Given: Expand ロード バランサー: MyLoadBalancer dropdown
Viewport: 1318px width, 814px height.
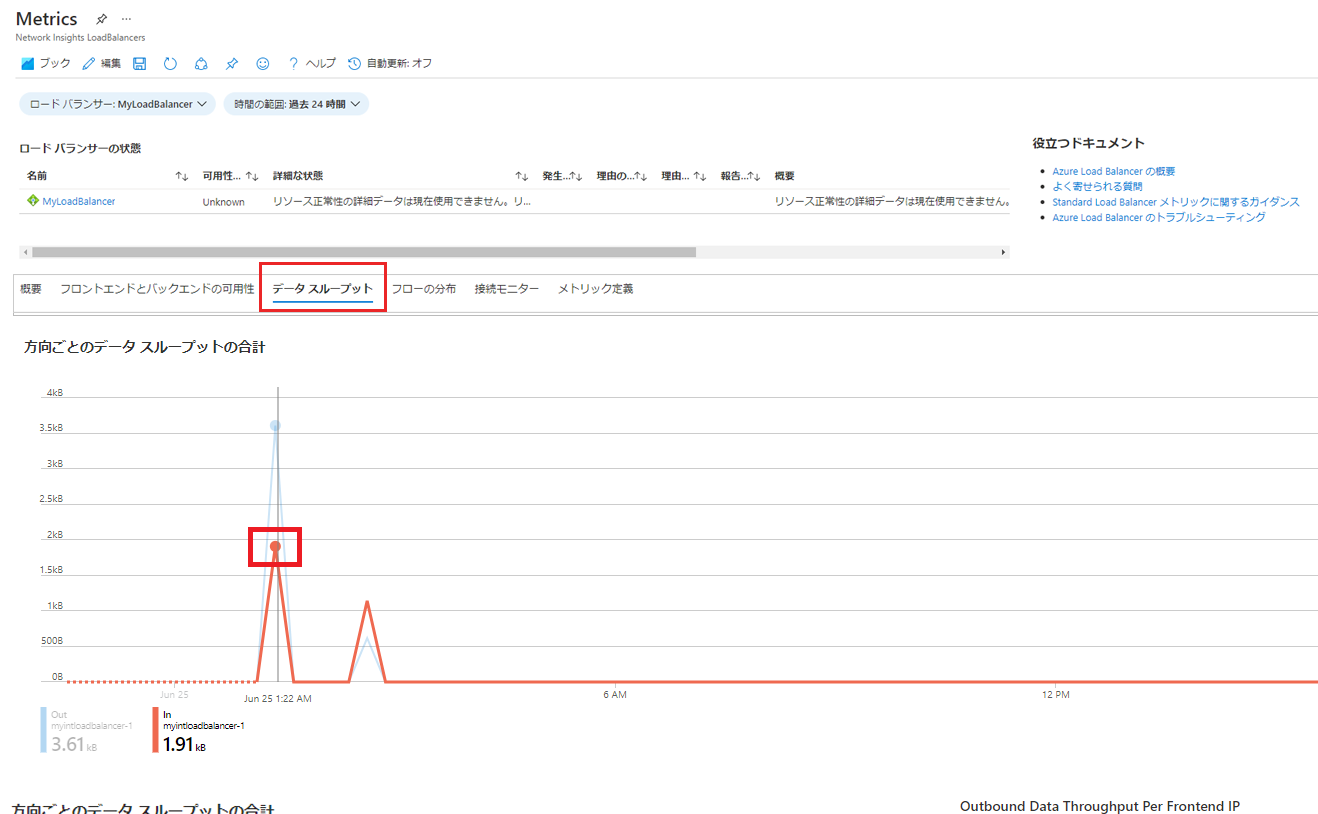Looking at the screenshot, I should 118,104.
